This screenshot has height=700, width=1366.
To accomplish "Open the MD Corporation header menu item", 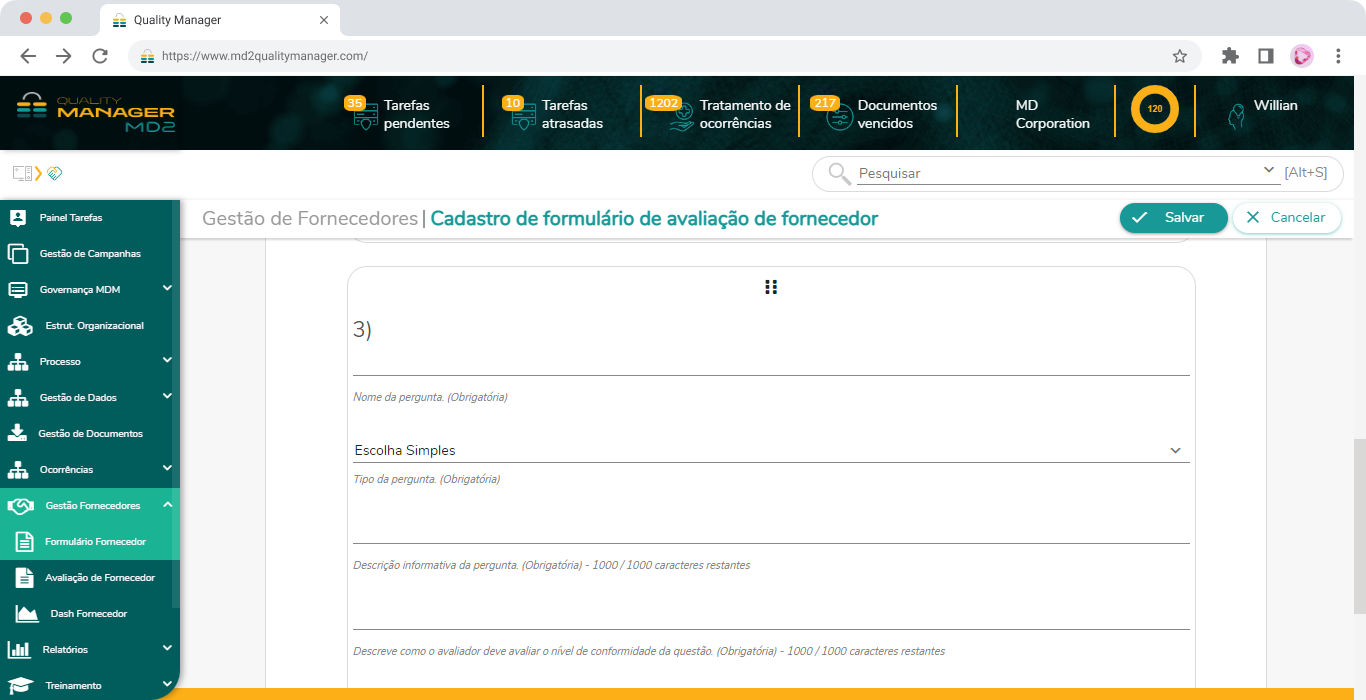I will click(x=1052, y=110).
